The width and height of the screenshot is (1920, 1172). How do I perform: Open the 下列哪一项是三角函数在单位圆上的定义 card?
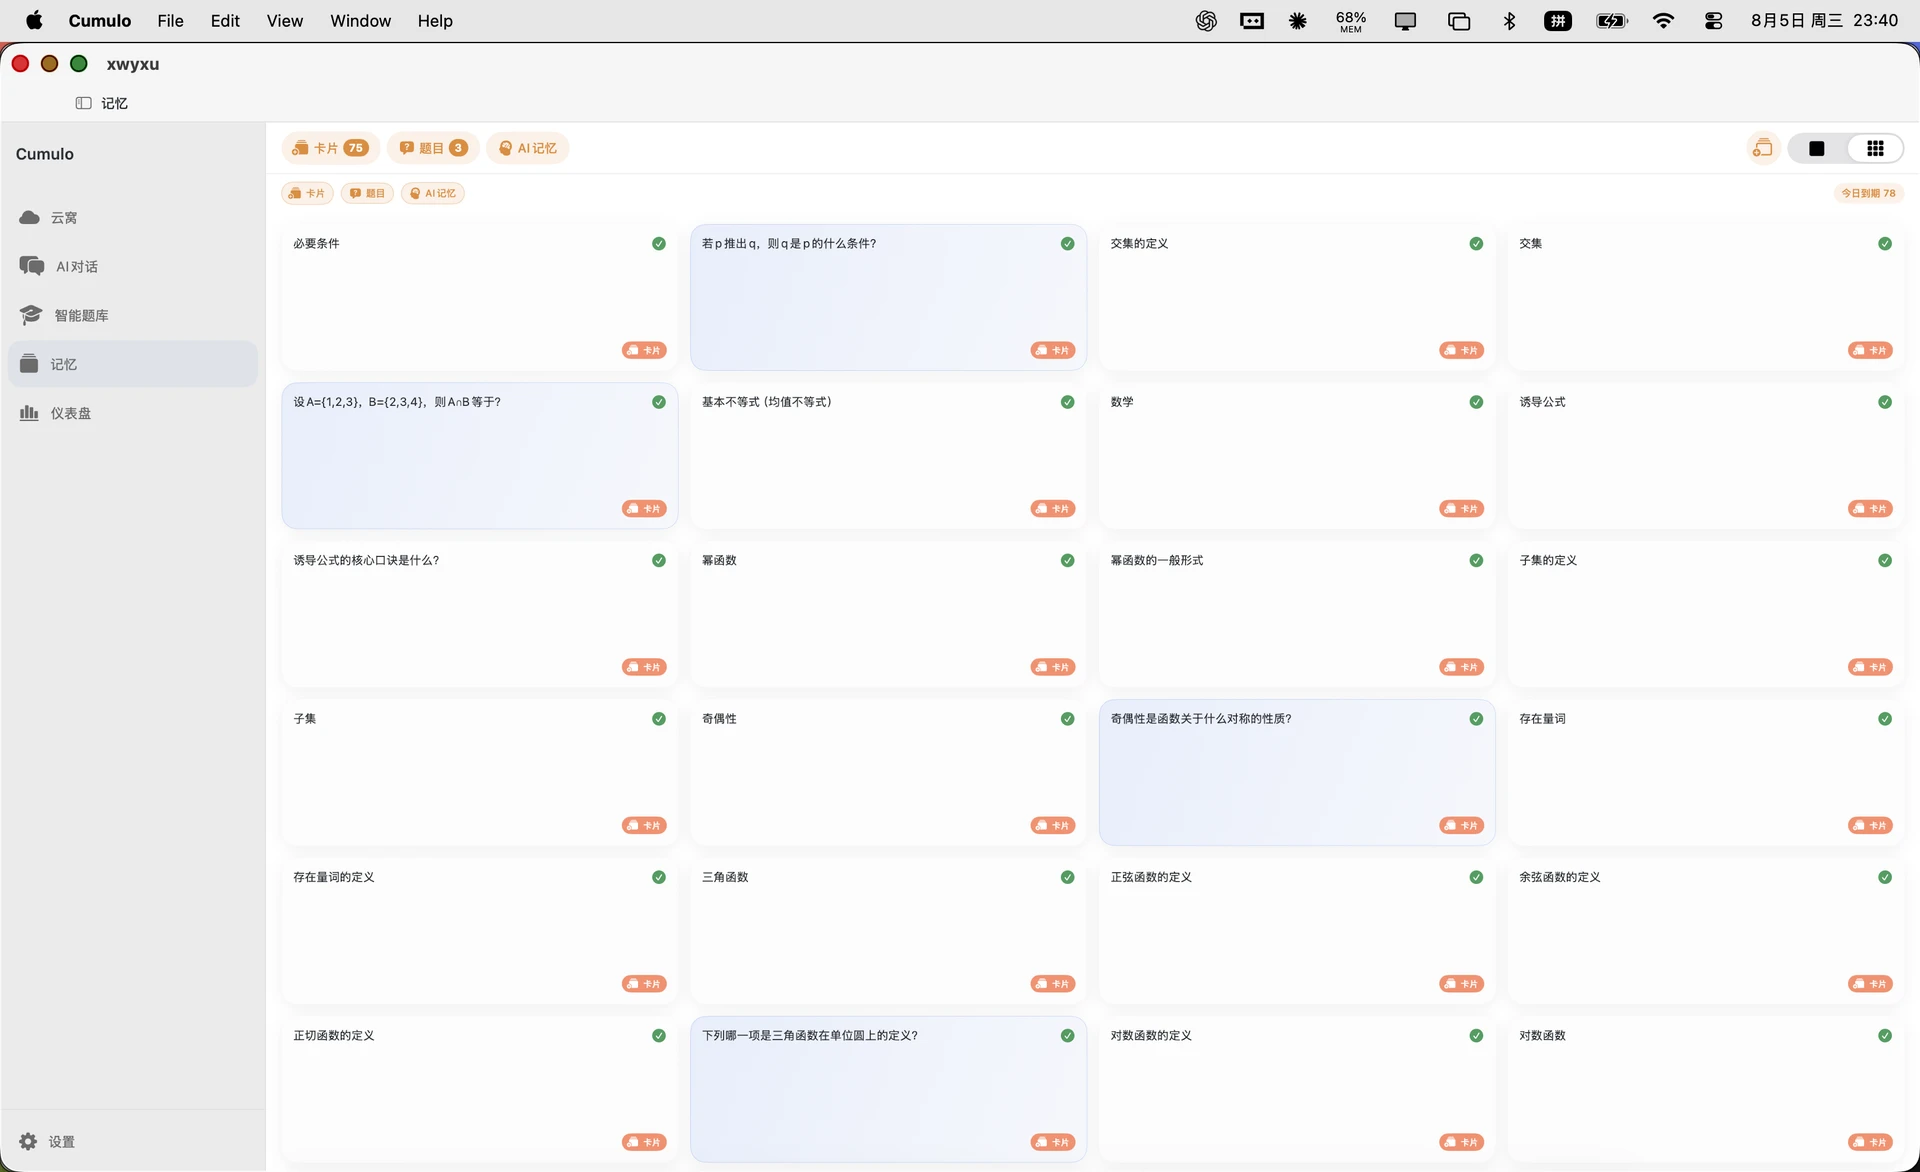[888, 1089]
